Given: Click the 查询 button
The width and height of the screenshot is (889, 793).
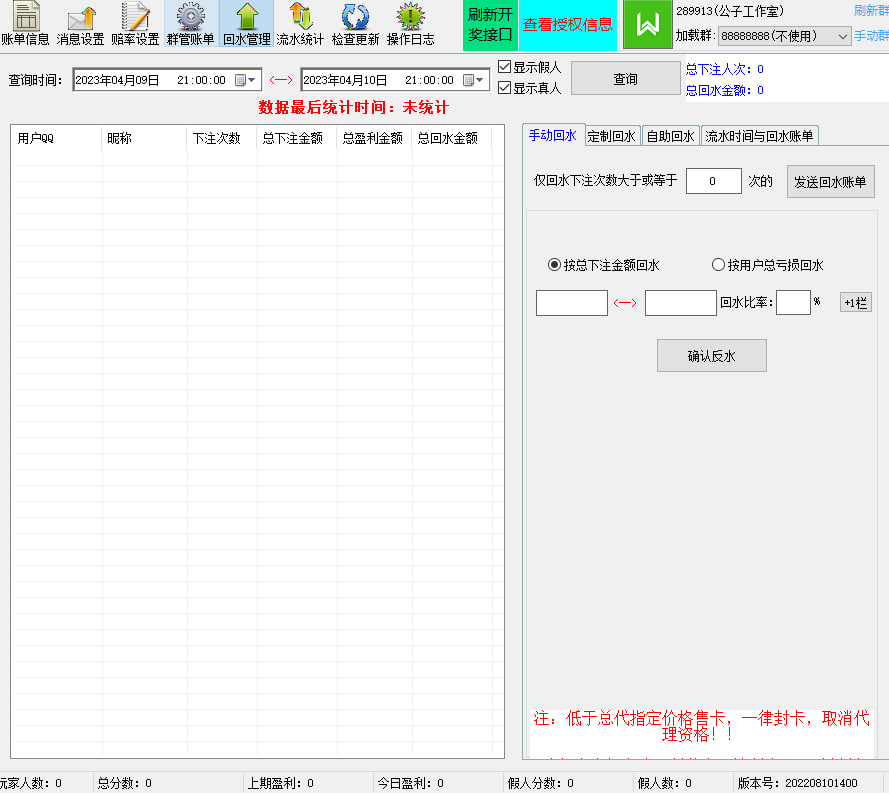Looking at the screenshot, I should click(x=625, y=79).
